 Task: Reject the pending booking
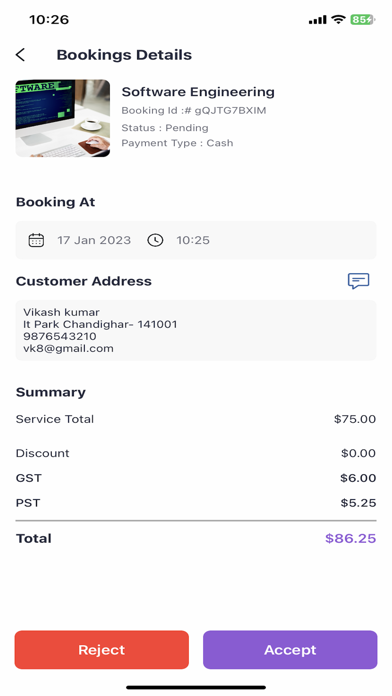pos(102,649)
